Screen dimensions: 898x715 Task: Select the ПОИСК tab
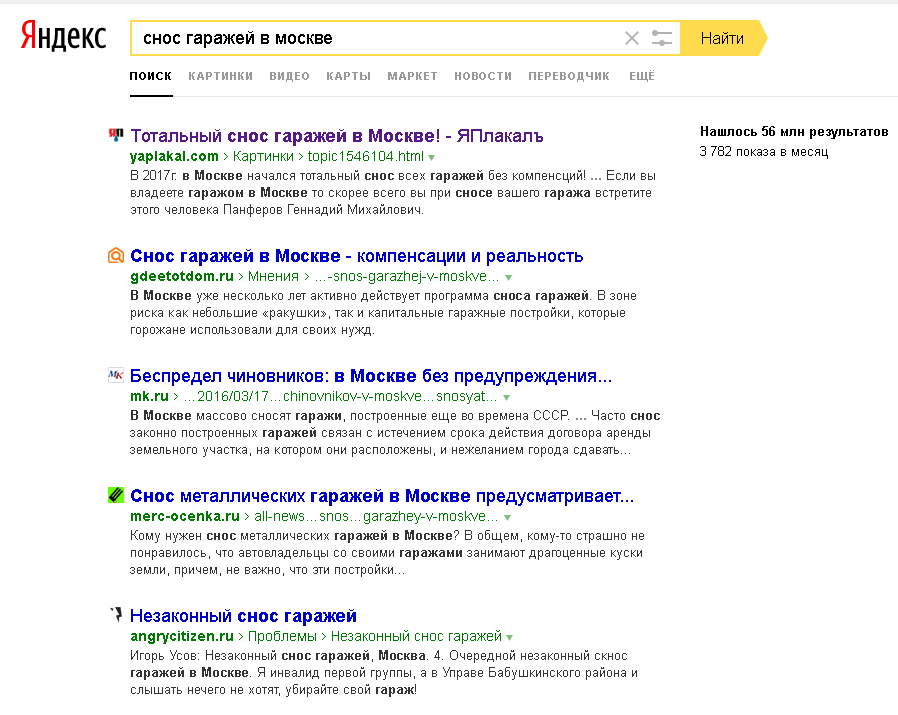(x=151, y=76)
